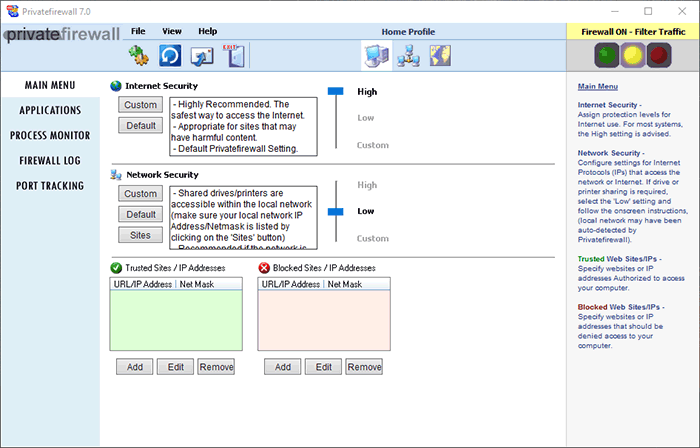The height and width of the screenshot is (448, 700).
Task: Click the red traffic light
Action: coord(659,55)
